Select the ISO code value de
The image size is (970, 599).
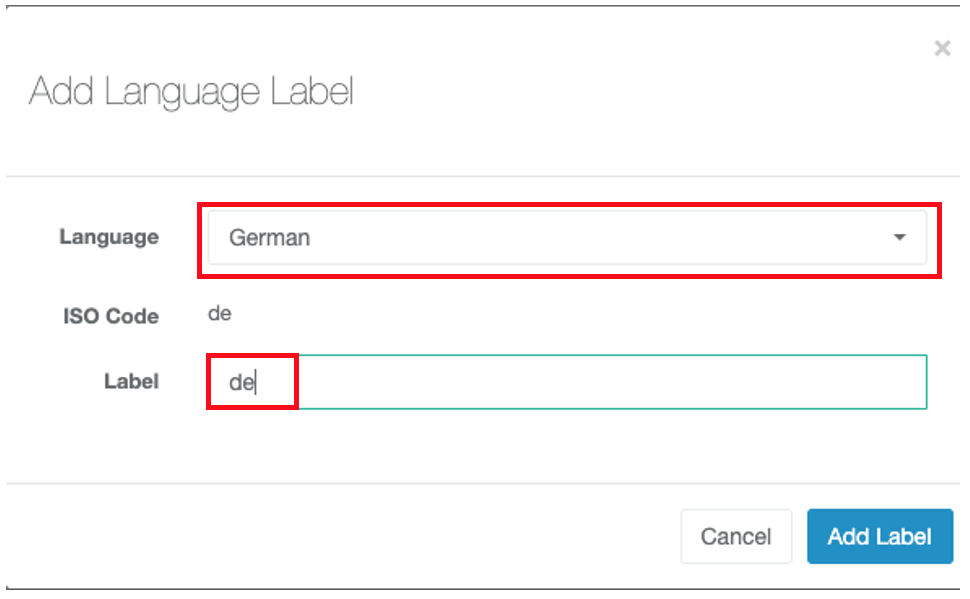pos(220,313)
